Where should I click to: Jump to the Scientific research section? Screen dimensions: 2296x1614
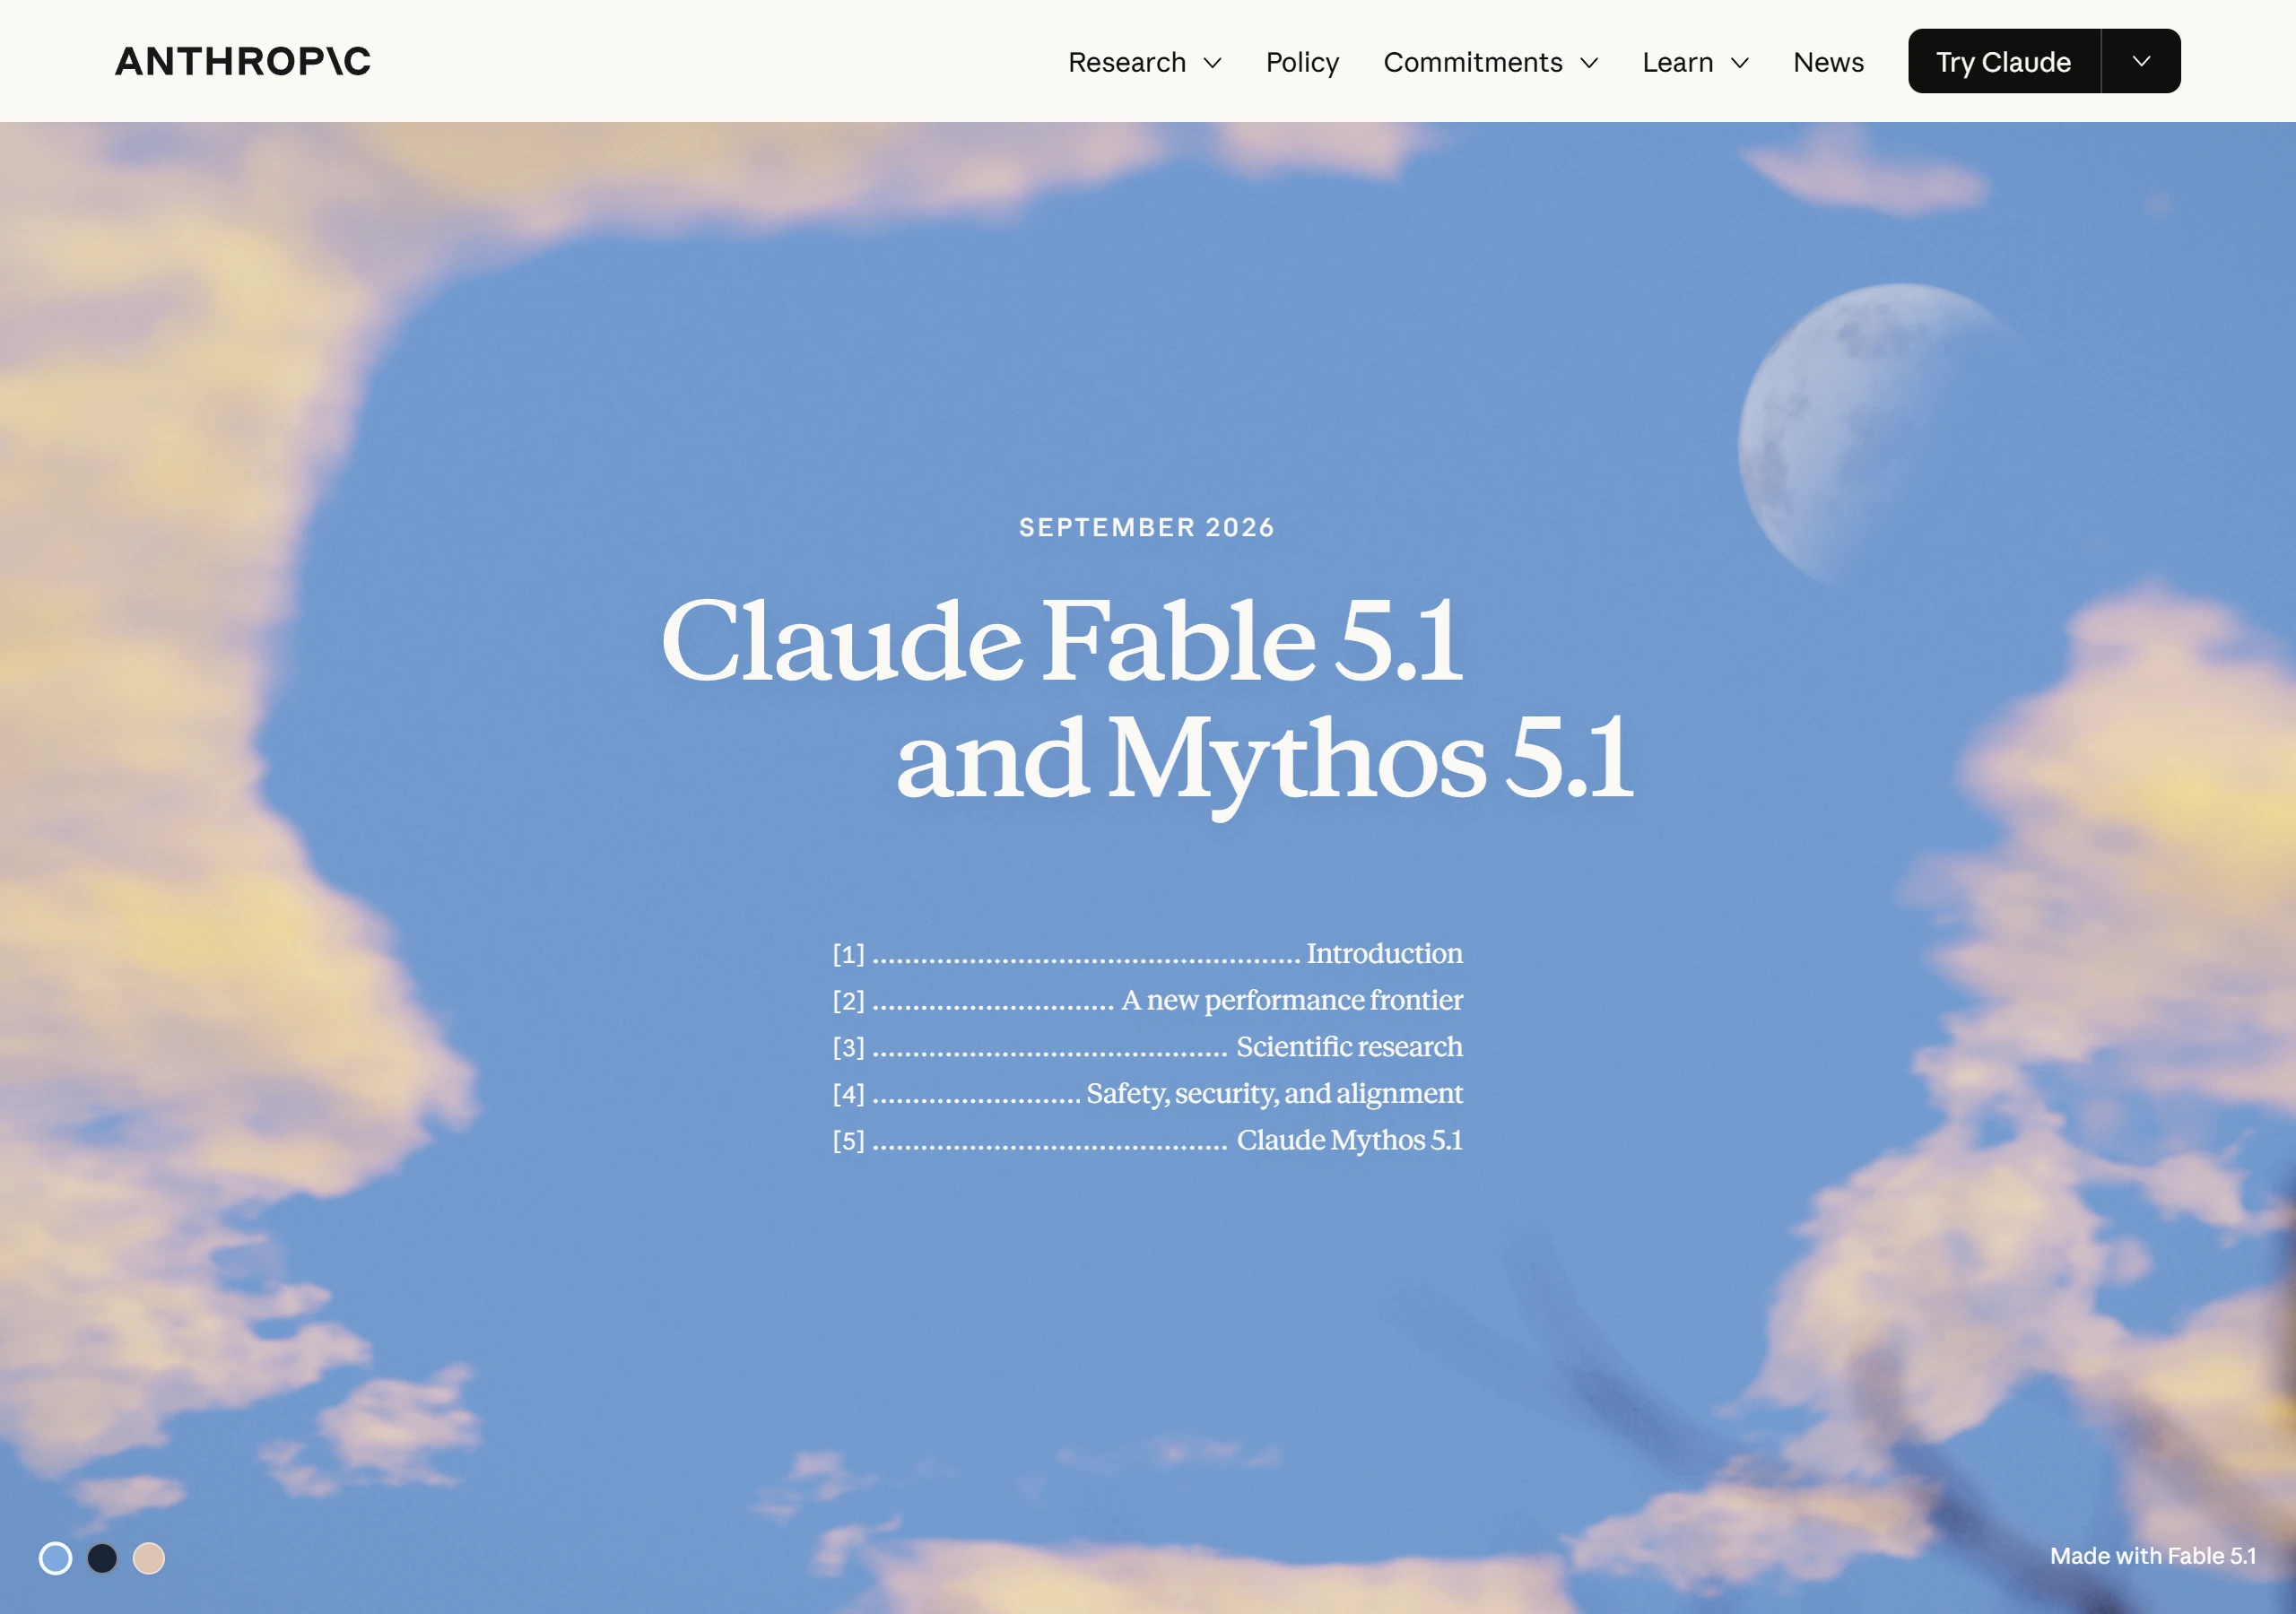coord(1147,1046)
